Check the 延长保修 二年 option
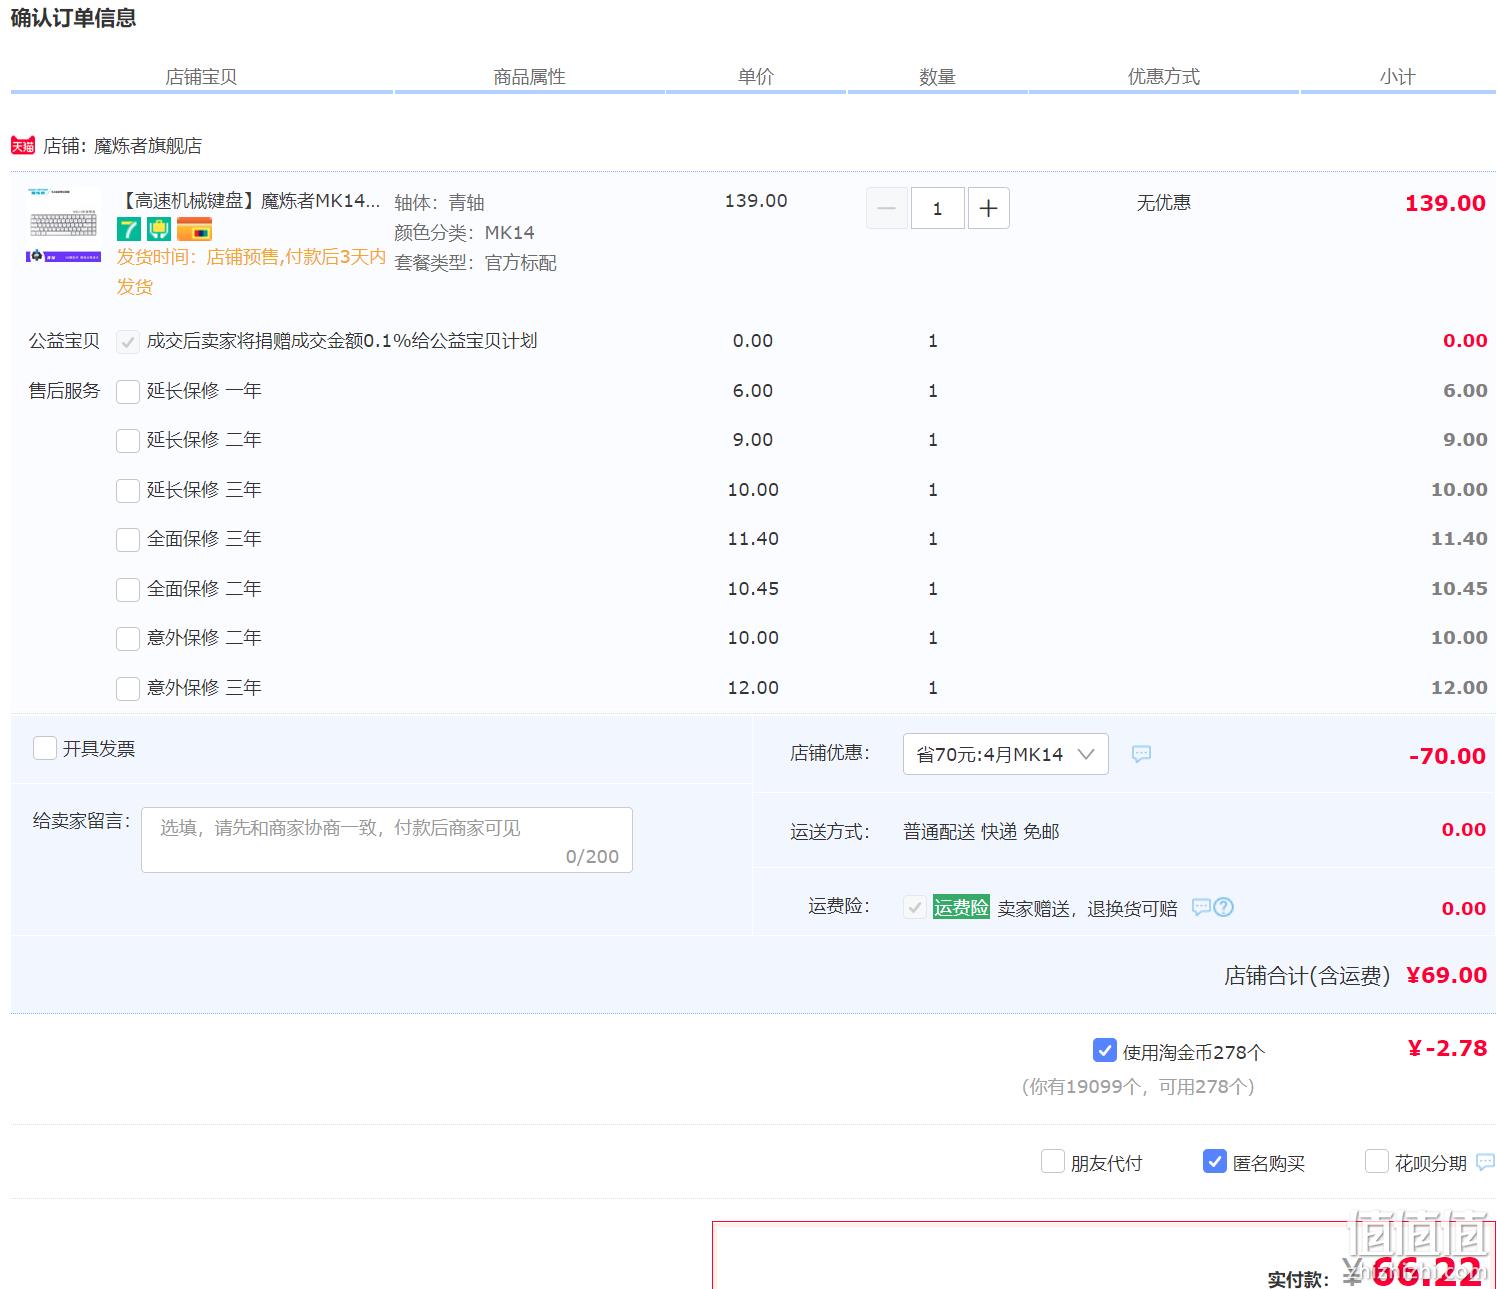This screenshot has width=1497, height=1289. point(128,441)
